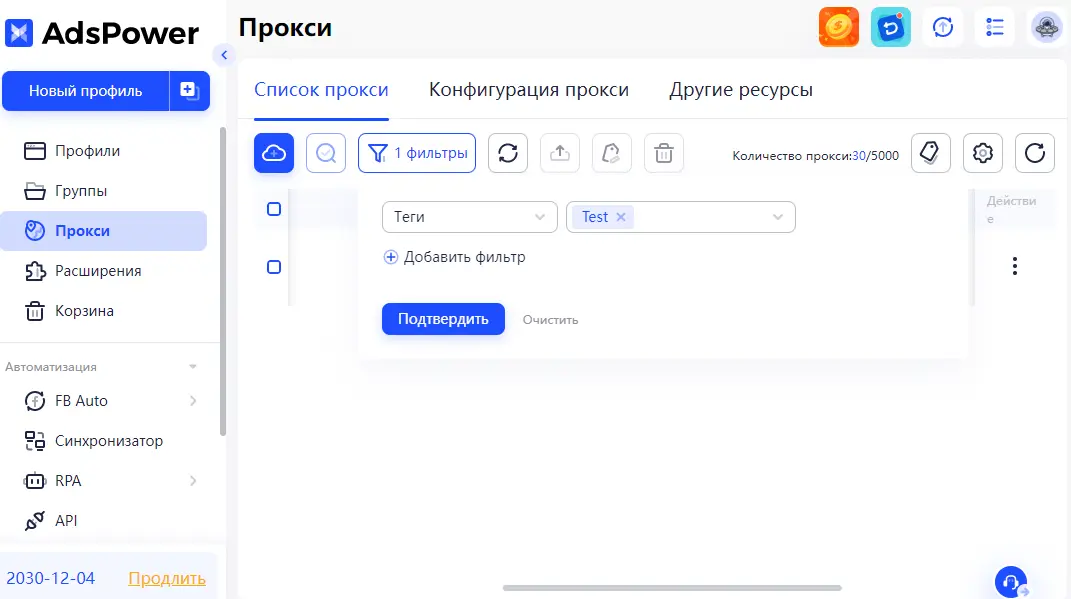The height and width of the screenshot is (599, 1071).
Task: Click the delete trash toolbar icon
Action: (x=663, y=153)
